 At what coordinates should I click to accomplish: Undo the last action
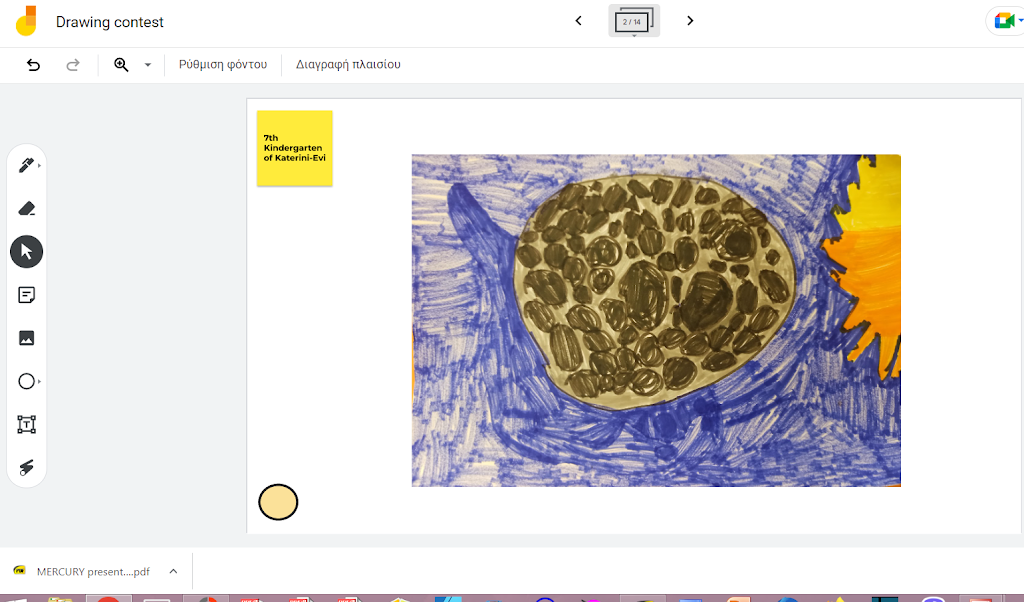click(34, 65)
